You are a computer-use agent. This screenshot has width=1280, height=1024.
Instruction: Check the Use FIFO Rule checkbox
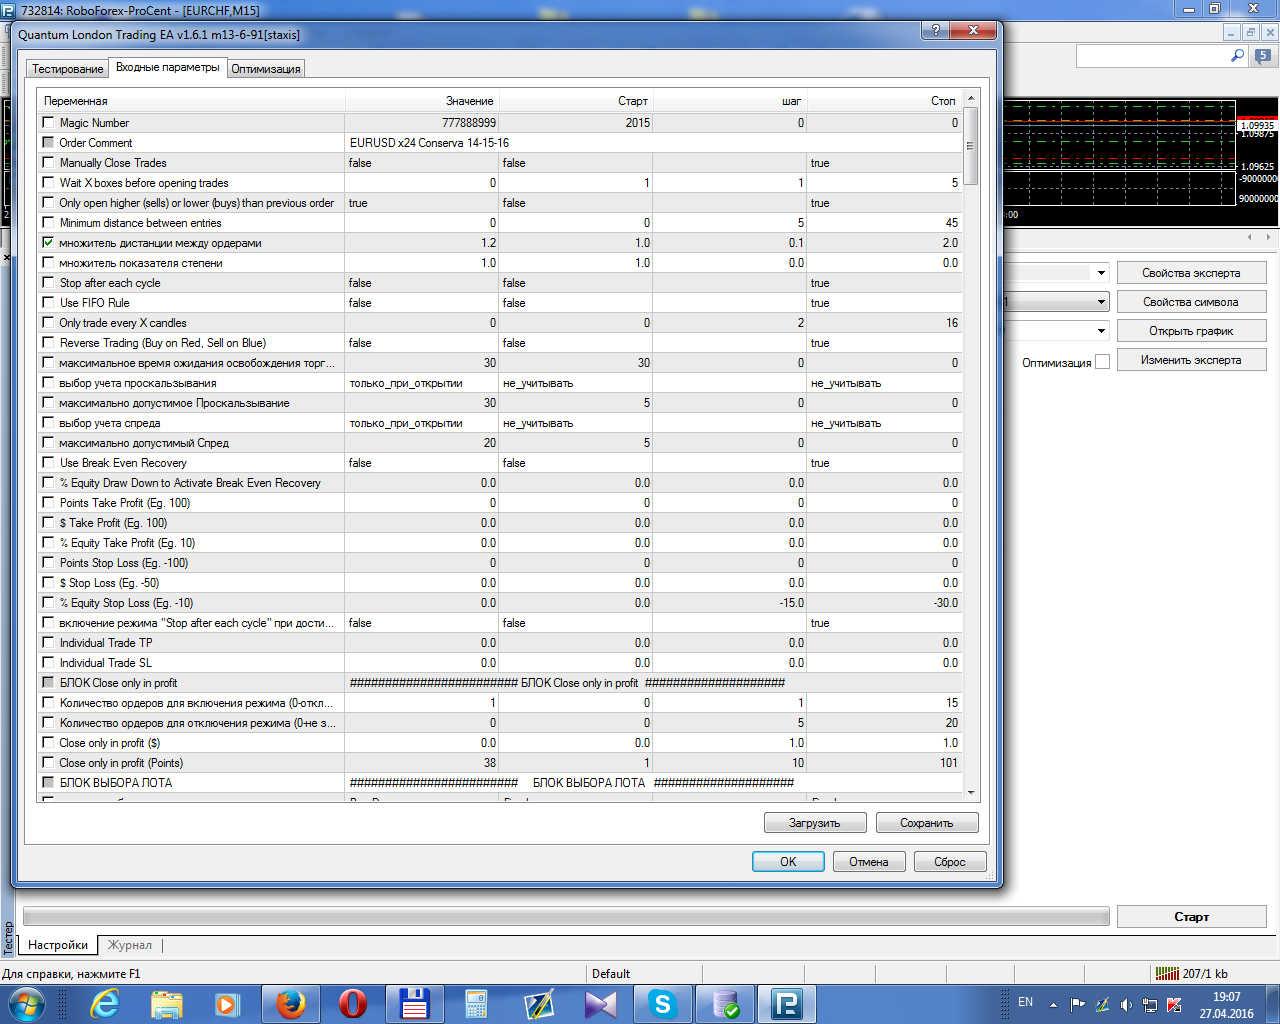coord(48,302)
